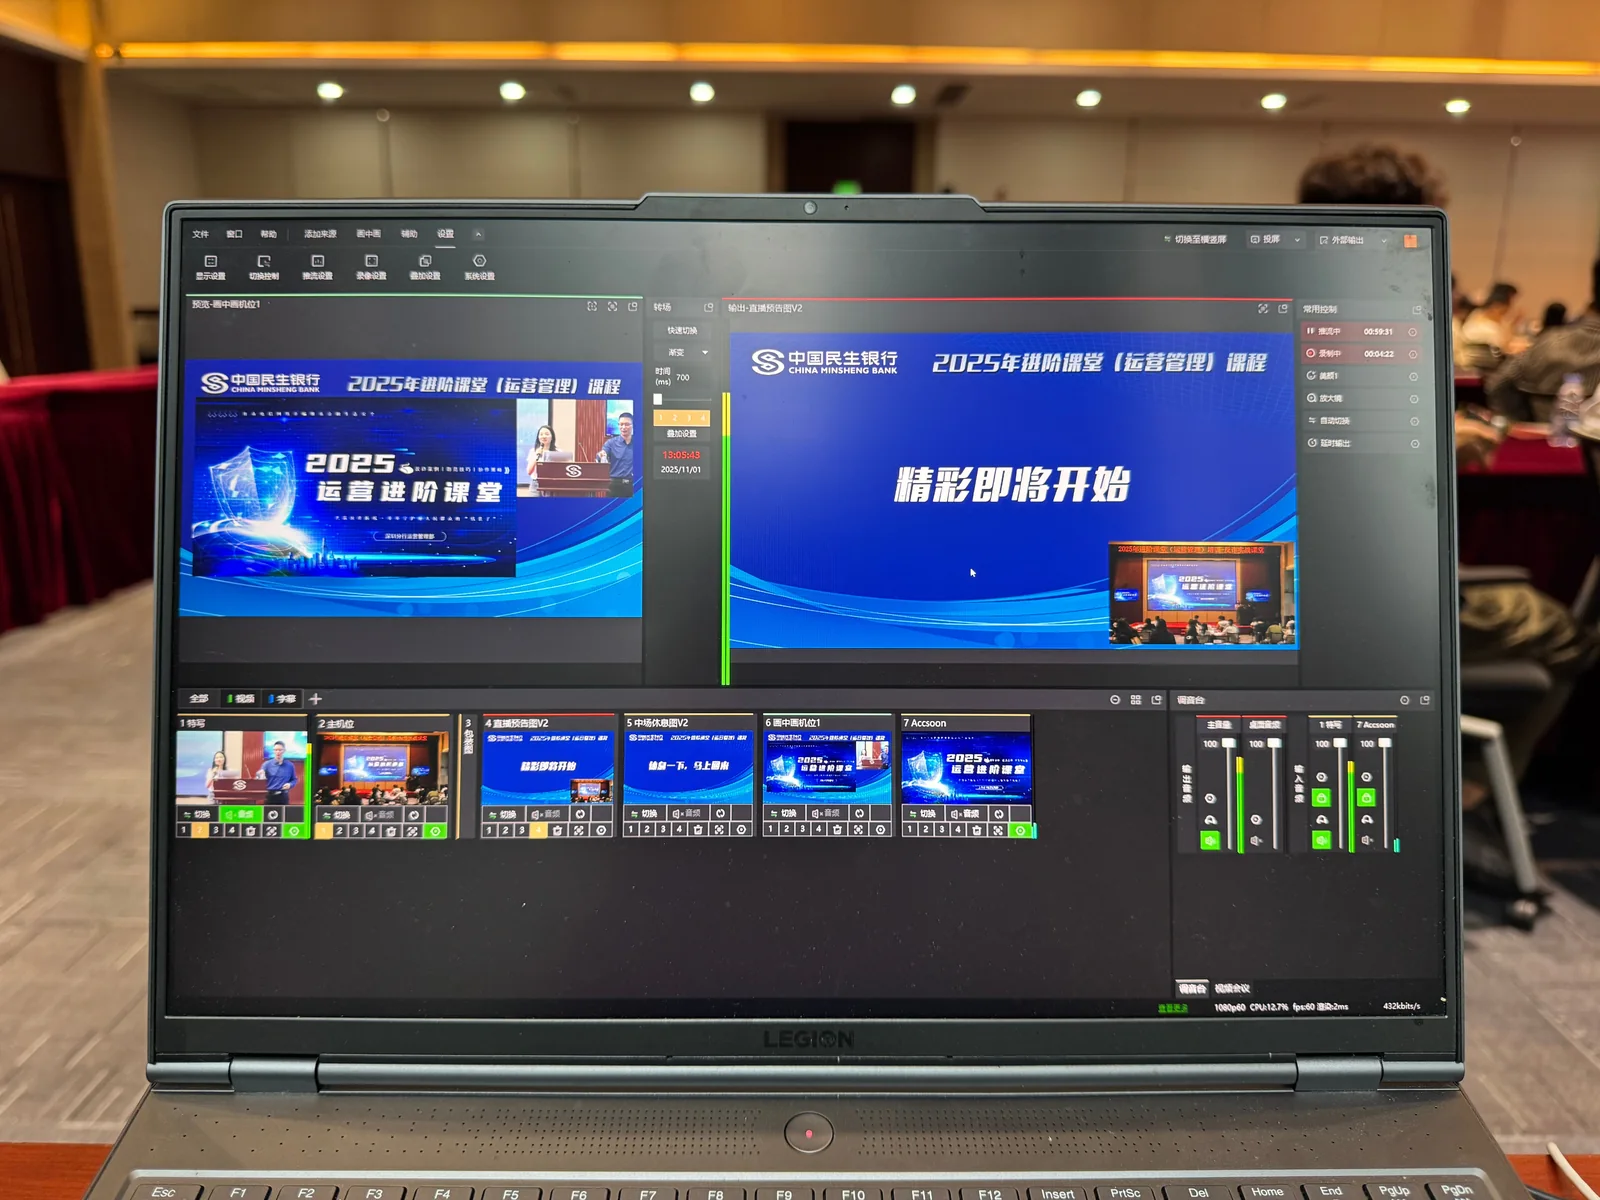
Task: Open 系统设置 system settings icon
Action: pos(479,267)
